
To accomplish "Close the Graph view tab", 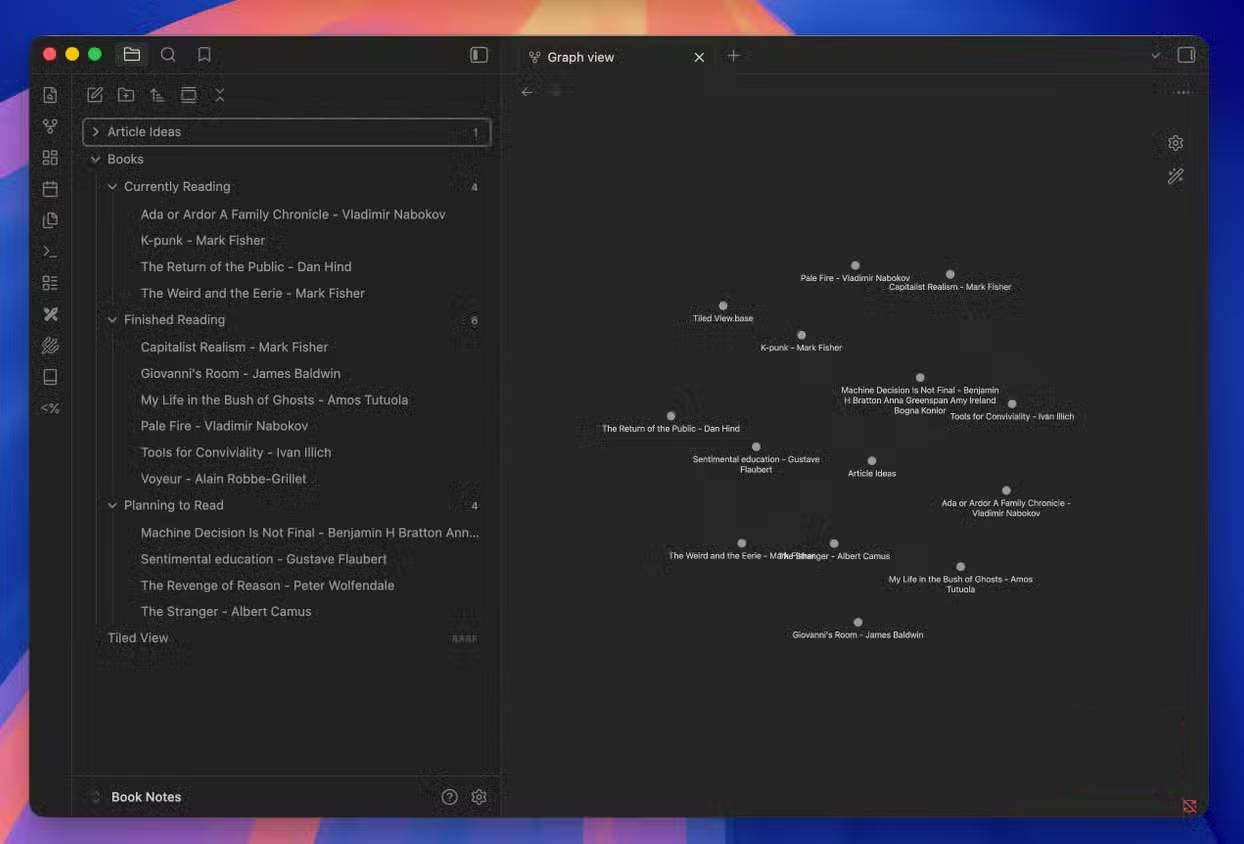I will point(699,57).
